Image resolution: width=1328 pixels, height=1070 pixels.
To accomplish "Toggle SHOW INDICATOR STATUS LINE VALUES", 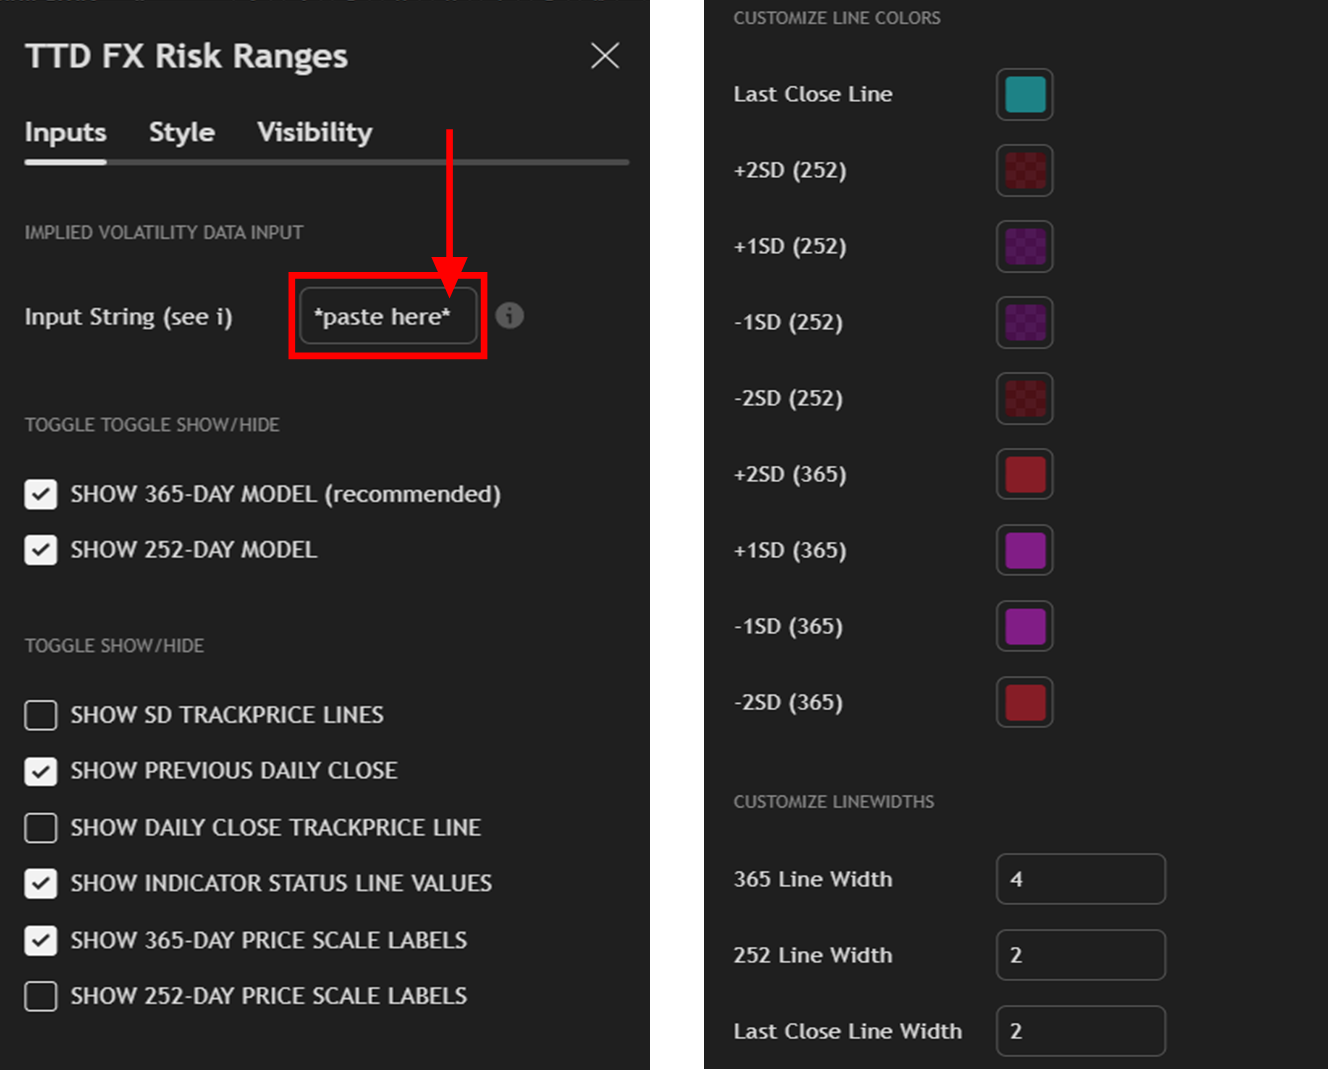I will pyautogui.click(x=41, y=884).
